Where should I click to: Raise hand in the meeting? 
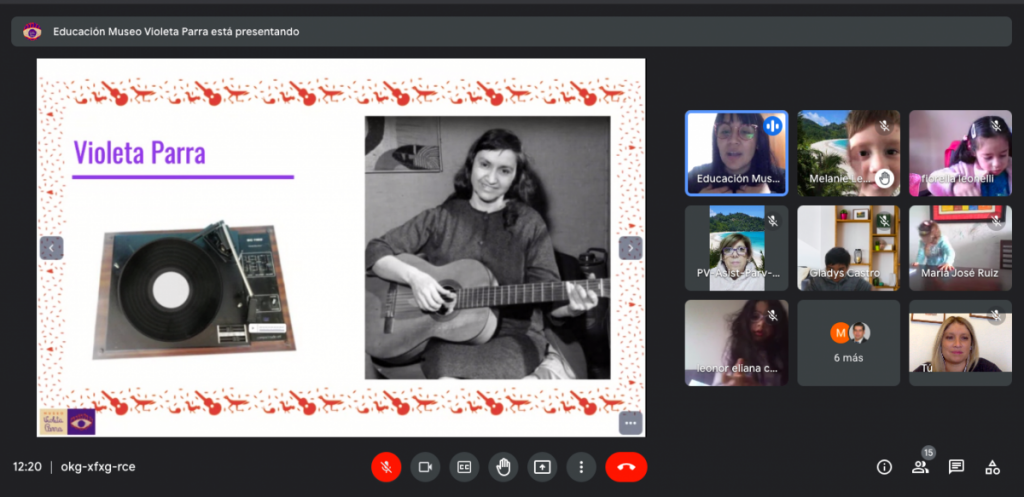(503, 466)
